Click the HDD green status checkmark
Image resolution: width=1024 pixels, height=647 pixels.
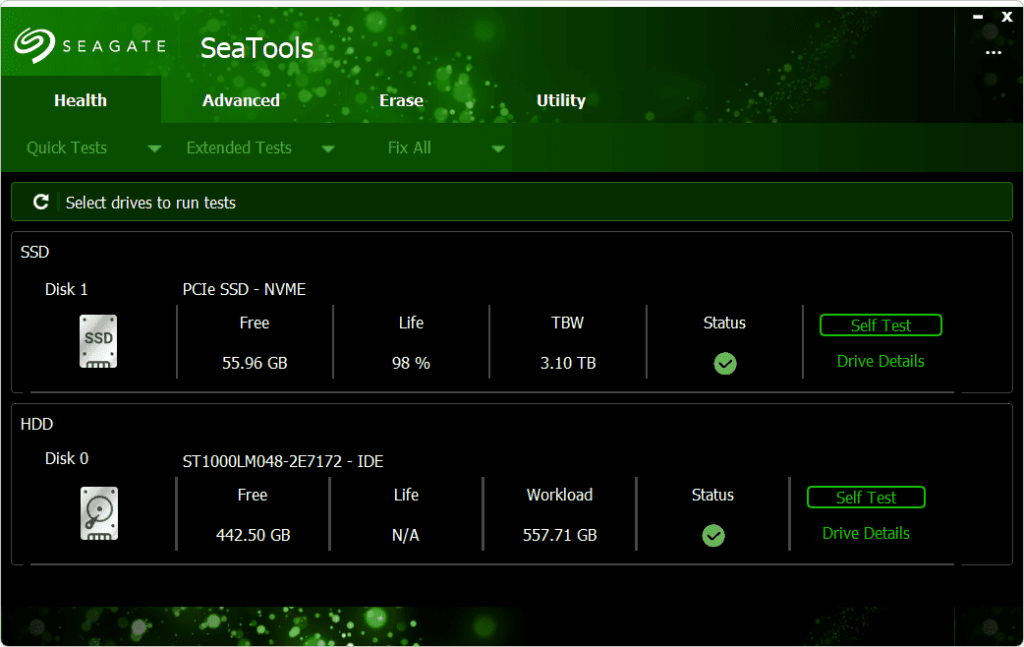pyautogui.click(x=713, y=536)
